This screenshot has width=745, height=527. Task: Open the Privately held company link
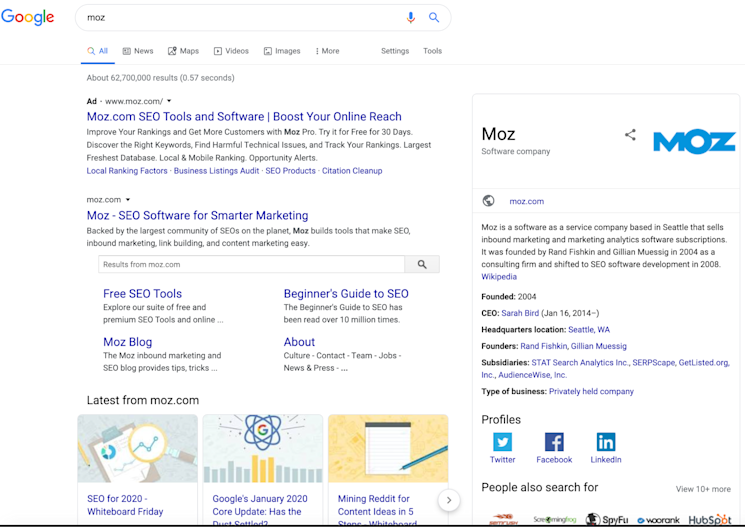(x=591, y=392)
